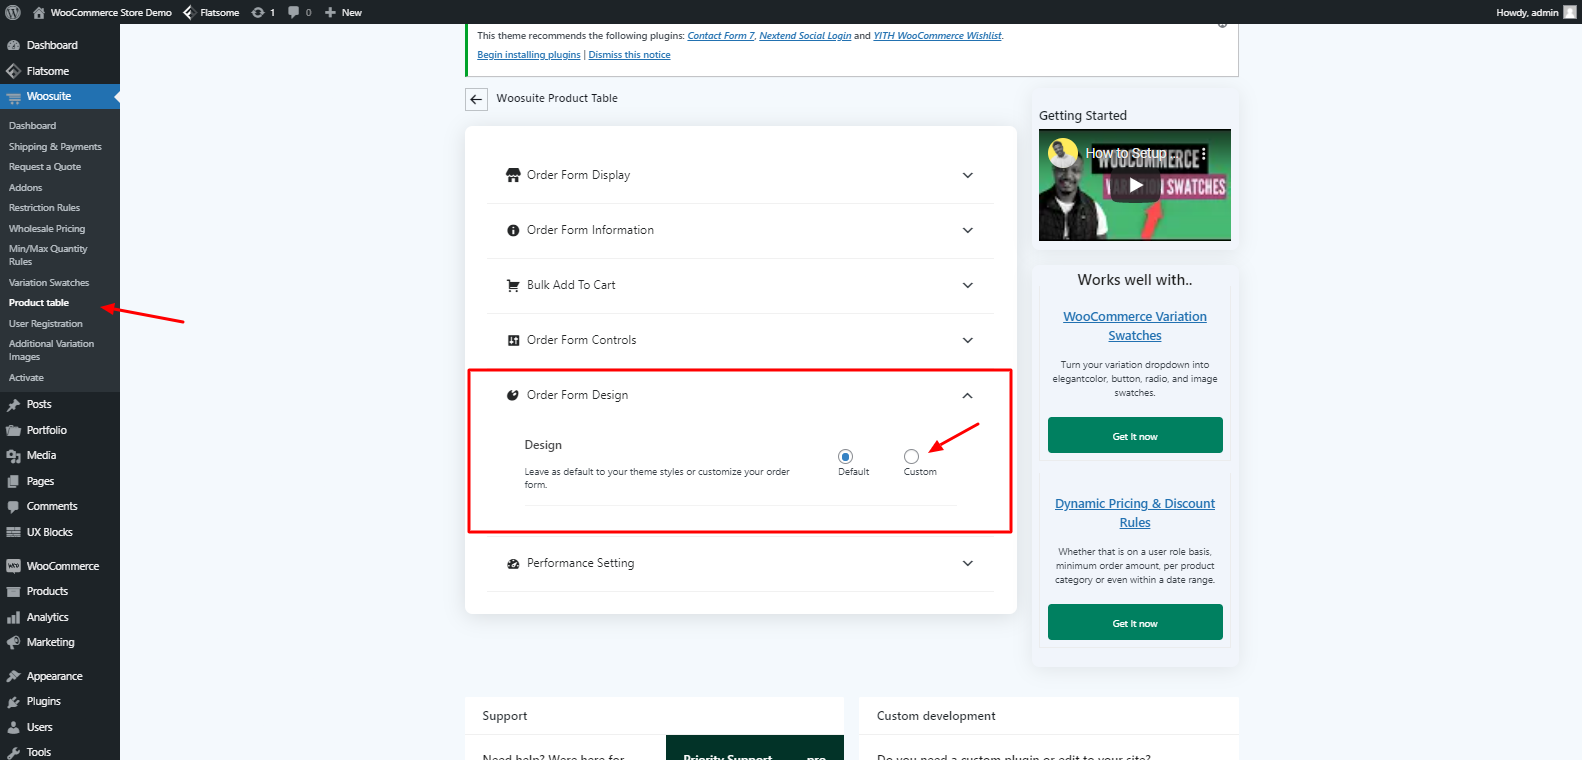Open Restriction Rules submenu item
1582x760 pixels.
pyautogui.click(x=44, y=208)
